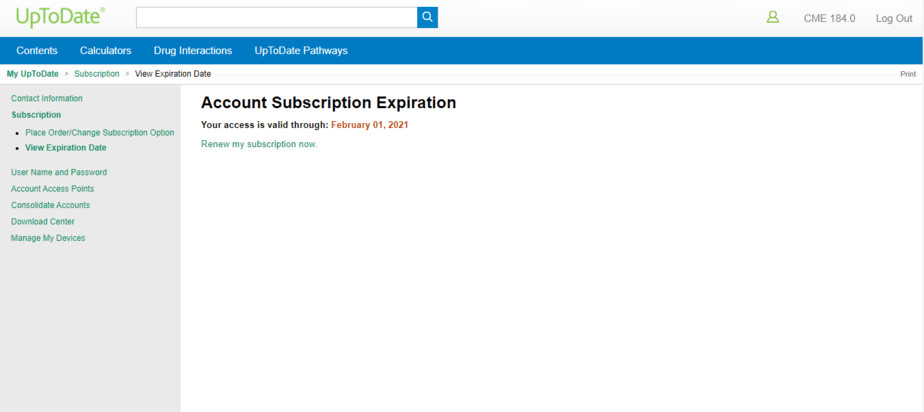Go to UpToDate Pathways

click(301, 51)
